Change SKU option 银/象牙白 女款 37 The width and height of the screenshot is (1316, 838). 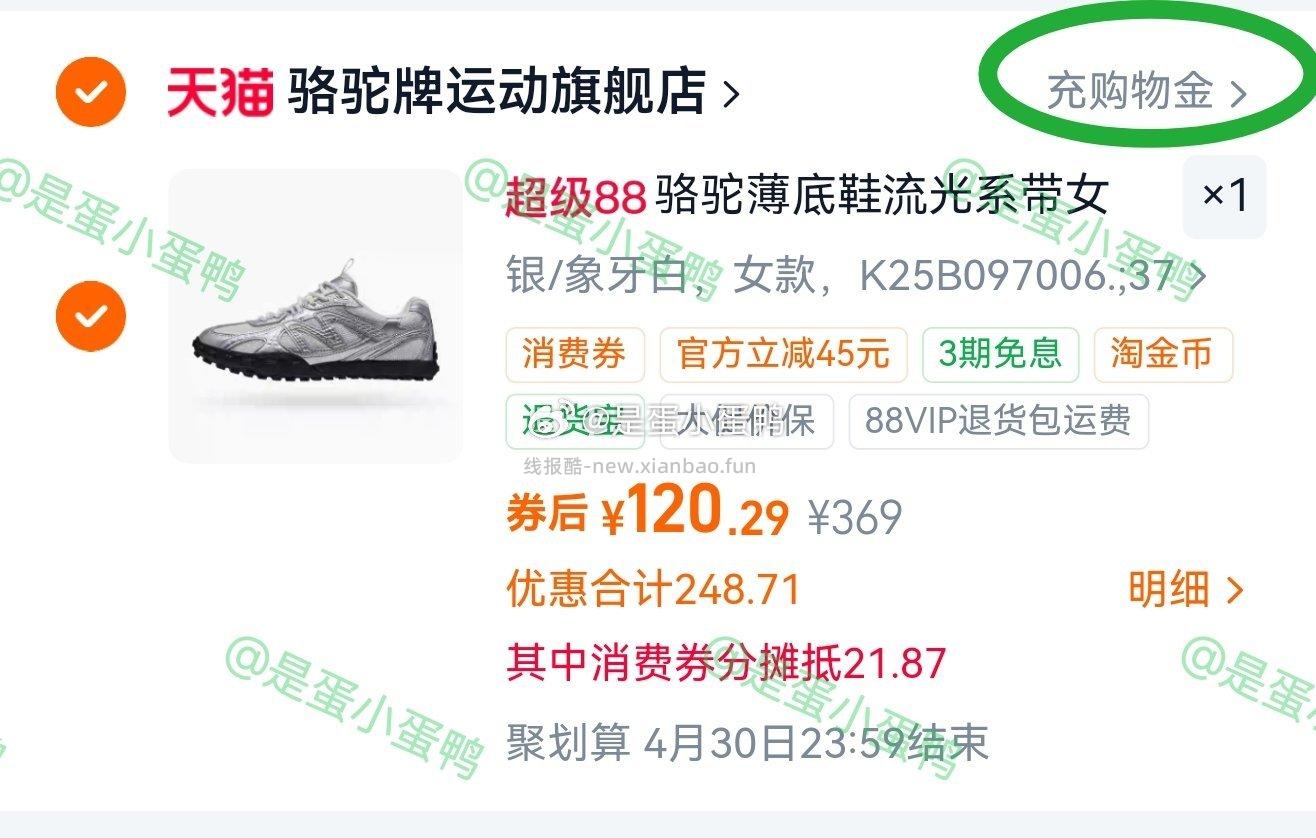pyautogui.click(x=855, y=277)
